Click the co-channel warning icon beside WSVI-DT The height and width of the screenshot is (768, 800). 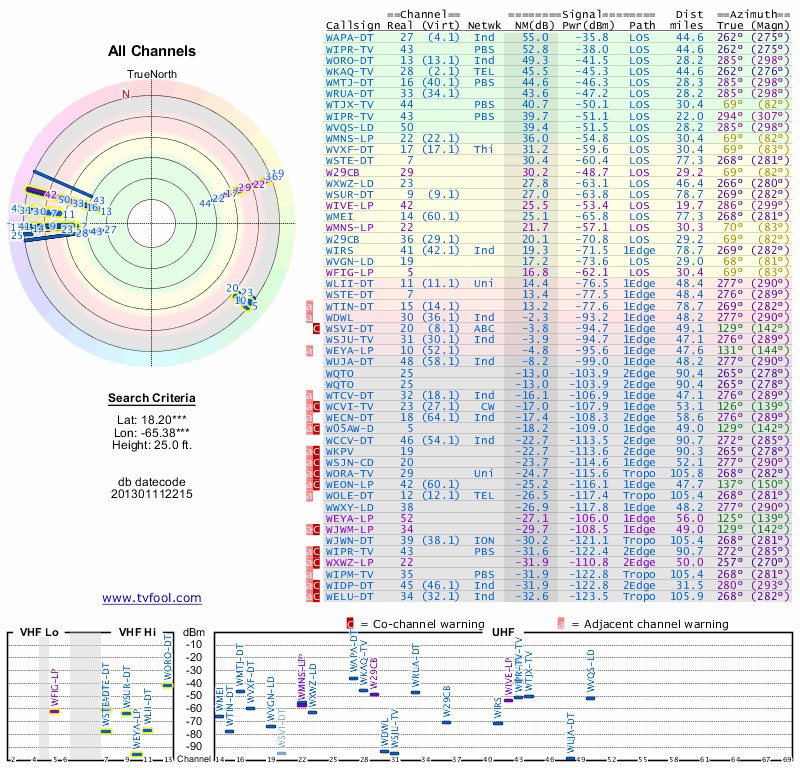316,329
